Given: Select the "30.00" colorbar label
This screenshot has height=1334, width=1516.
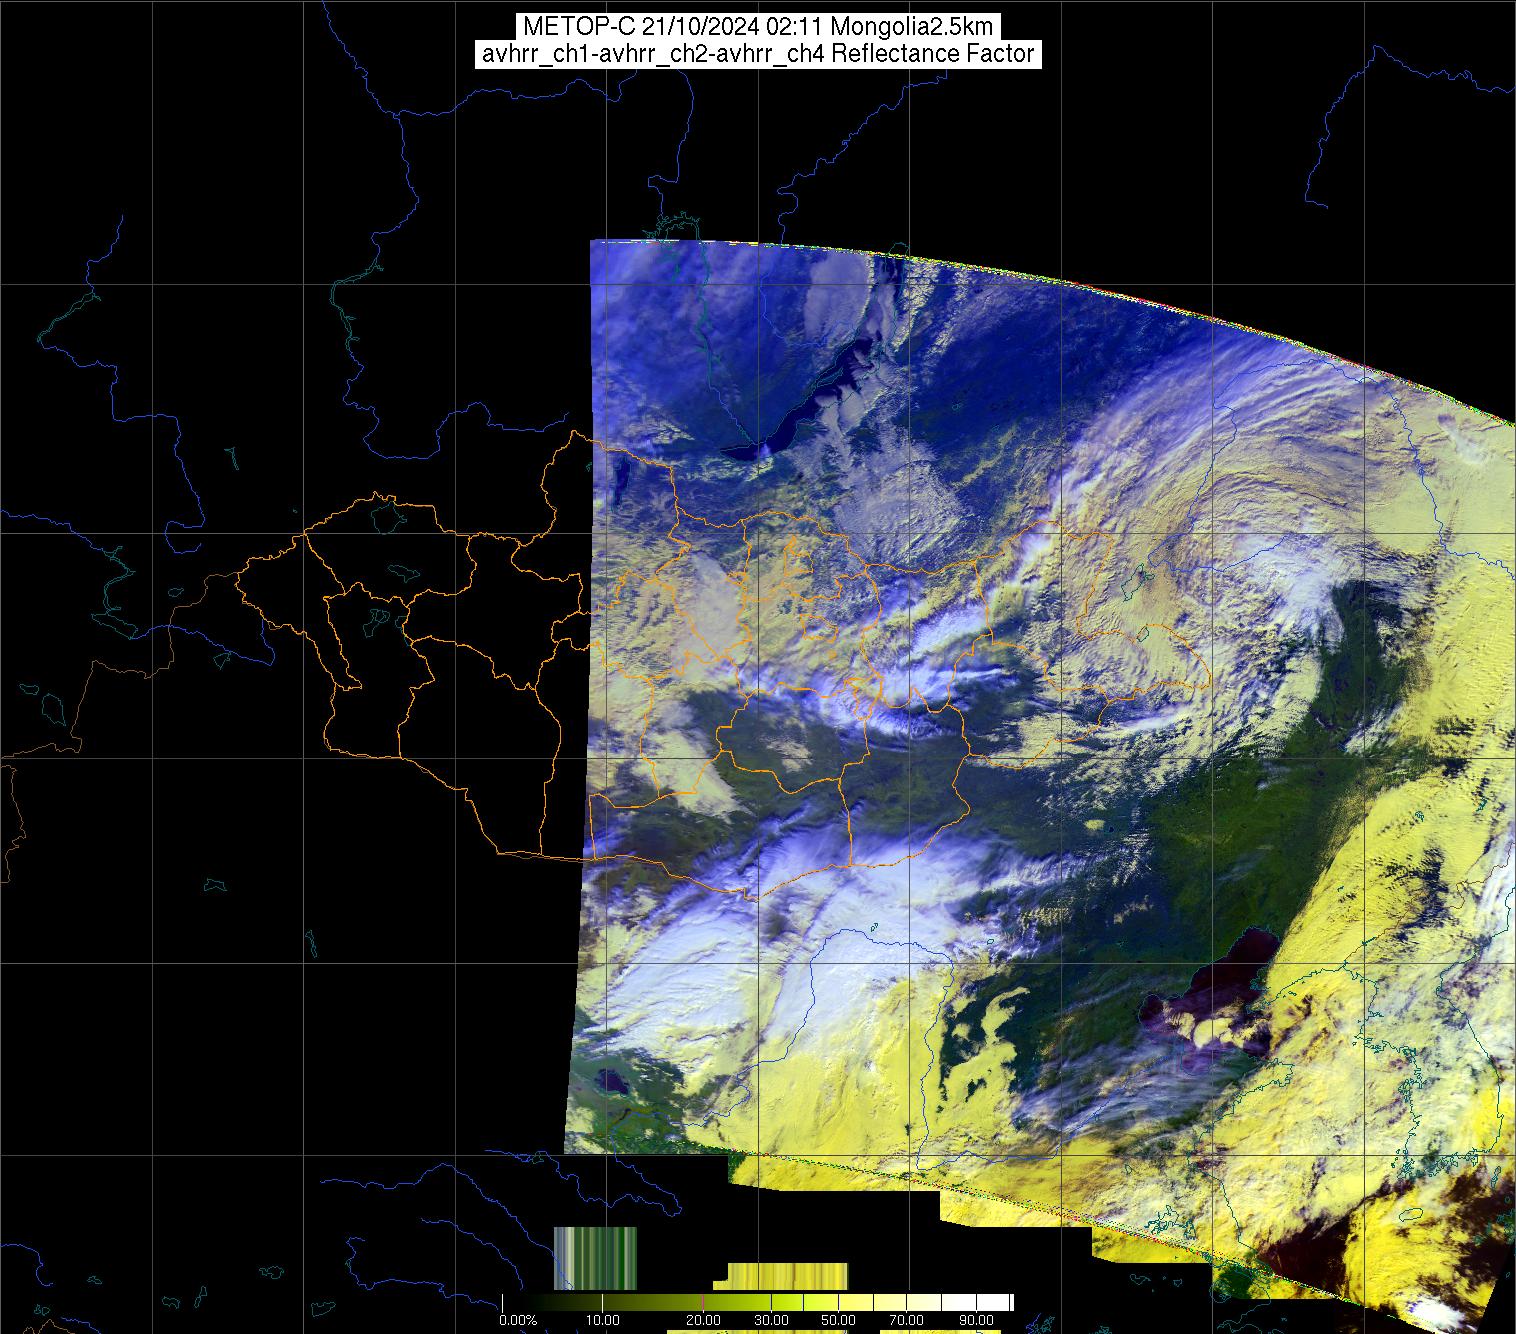Looking at the screenshot, I should (771, 1320).
